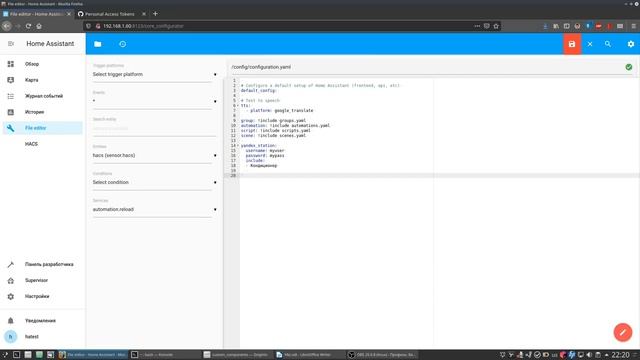Save the configuration.yaml file

[572, 44]
